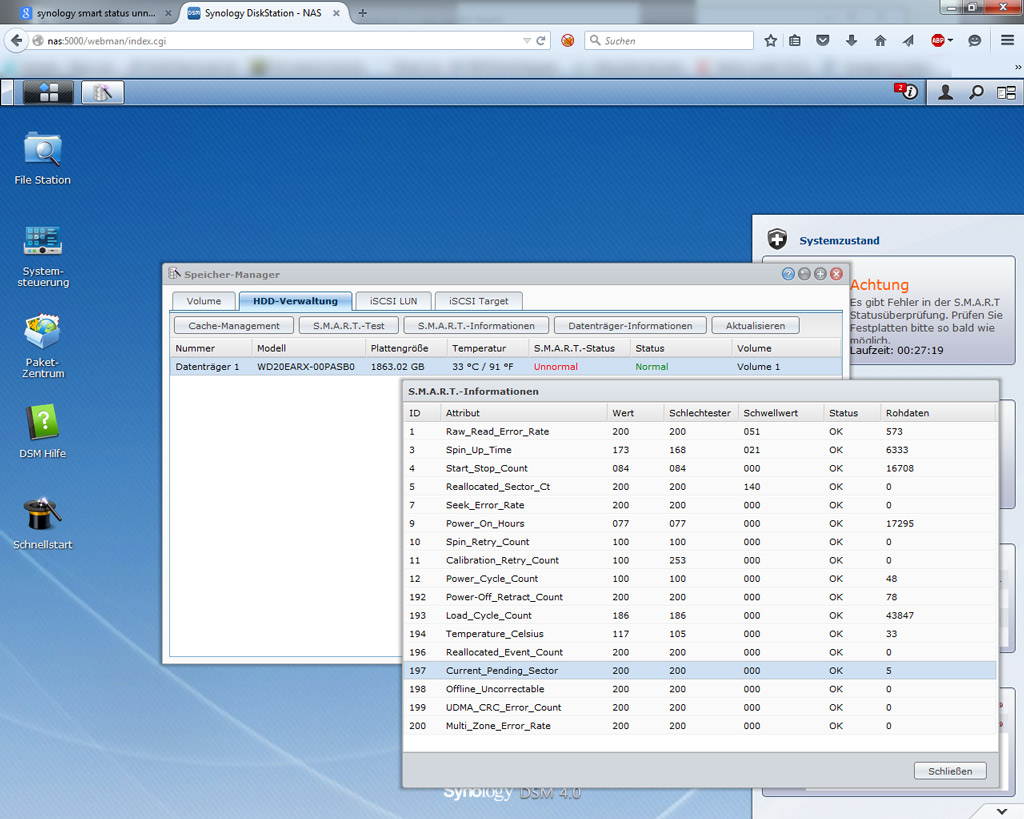Click Achtung warning heading in widget
1024x819 pixels.
coord(879,285)
